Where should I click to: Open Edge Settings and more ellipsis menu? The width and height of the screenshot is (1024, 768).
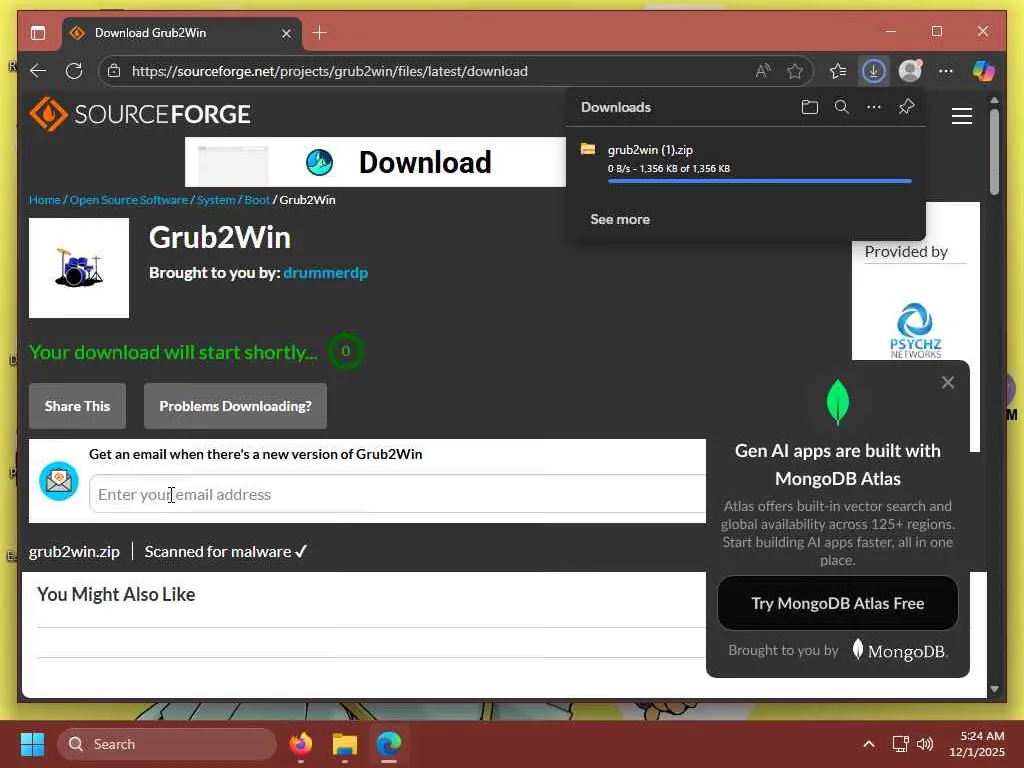click(x=946, y=71)
